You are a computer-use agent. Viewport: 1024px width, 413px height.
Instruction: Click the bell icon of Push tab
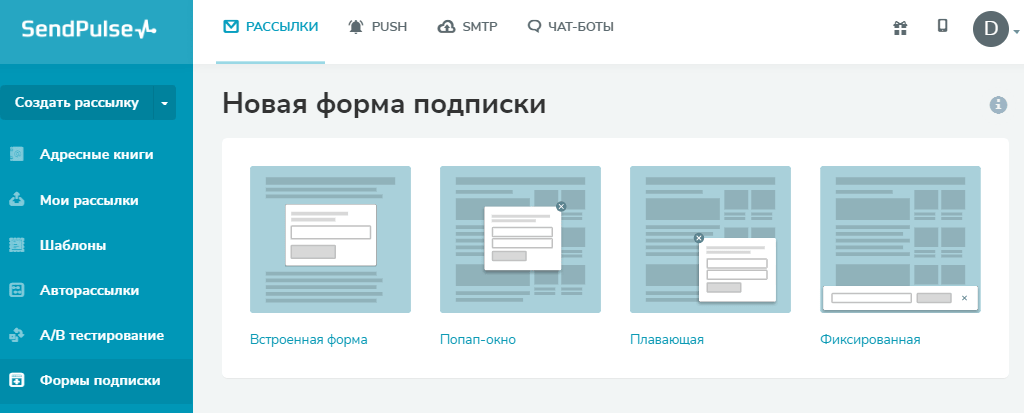(356, 27)
